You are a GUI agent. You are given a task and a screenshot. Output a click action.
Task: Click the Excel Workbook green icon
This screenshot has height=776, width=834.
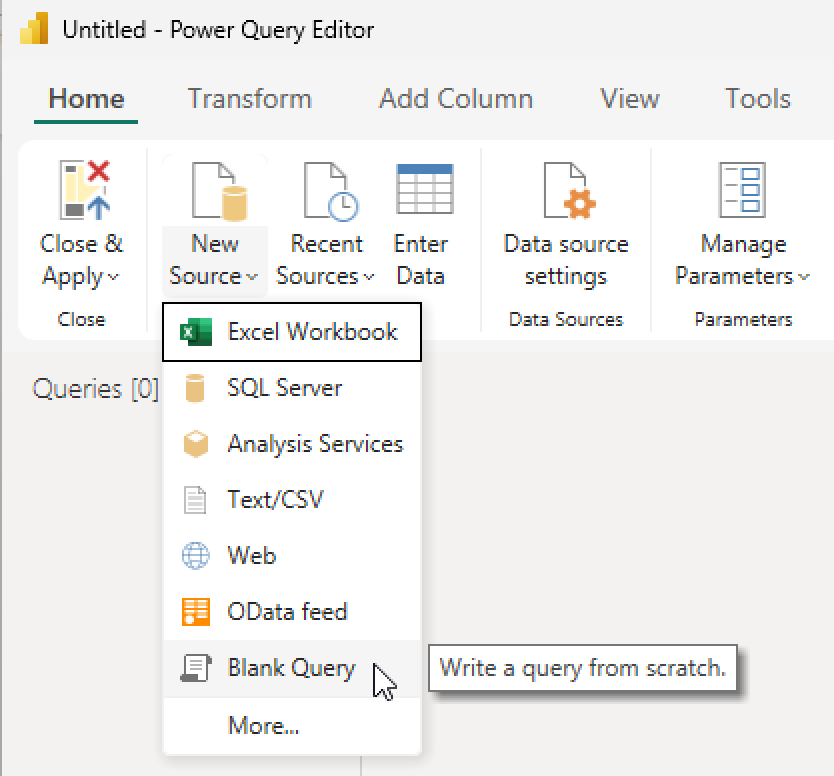coord(195,332)
